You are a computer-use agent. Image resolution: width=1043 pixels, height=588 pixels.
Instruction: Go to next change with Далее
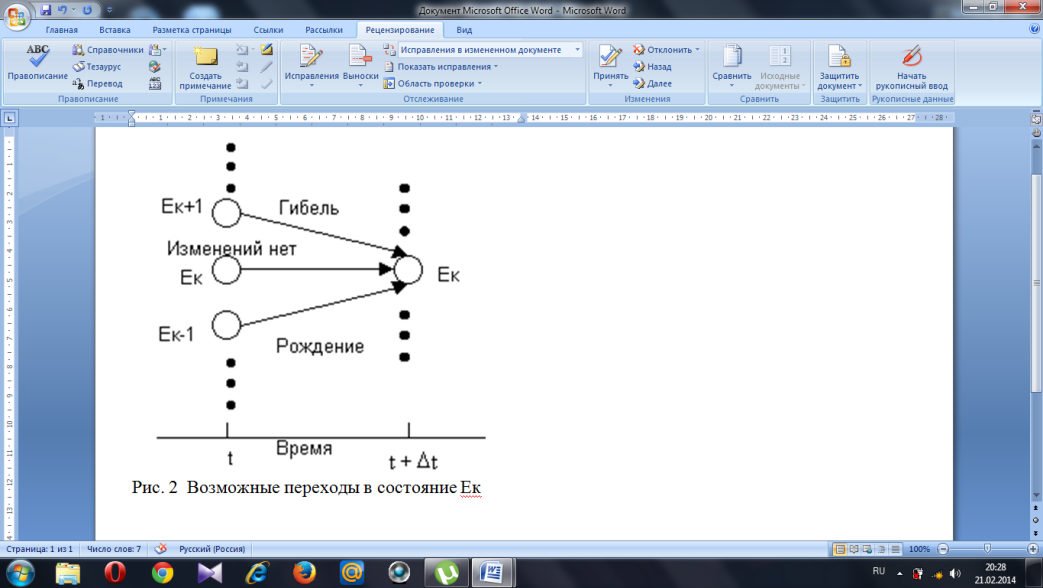(x=652, y=84)
